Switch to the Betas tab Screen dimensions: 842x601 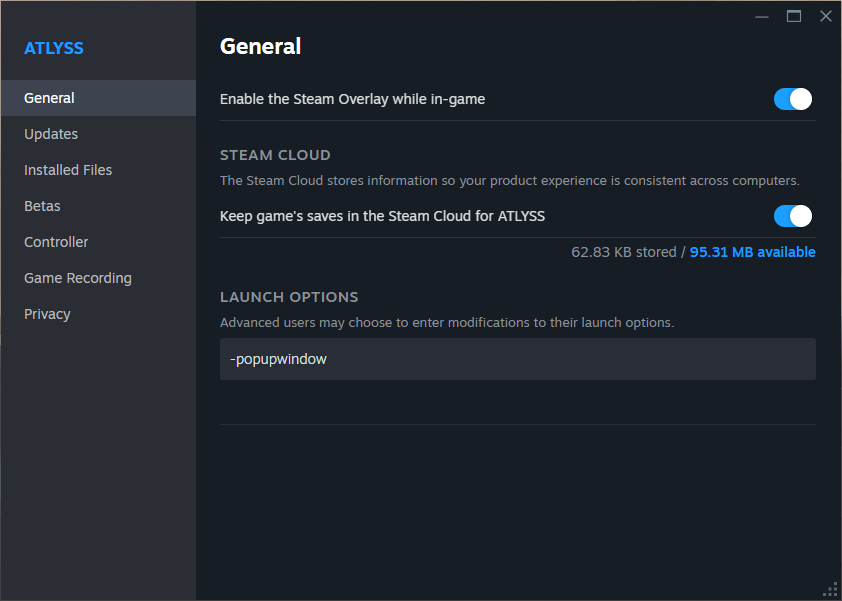[42, 206]
